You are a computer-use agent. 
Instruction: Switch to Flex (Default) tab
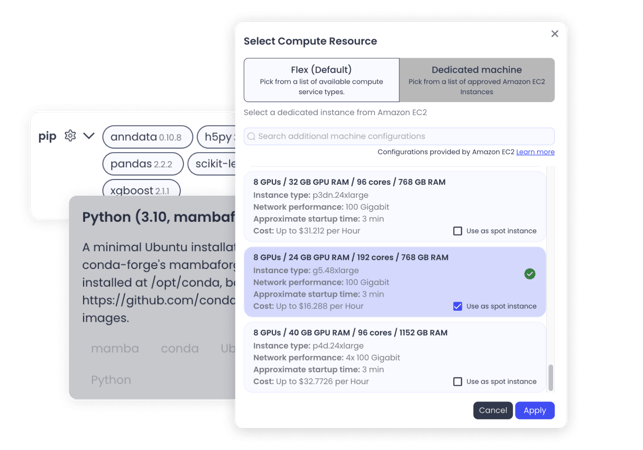coord(321,80)
